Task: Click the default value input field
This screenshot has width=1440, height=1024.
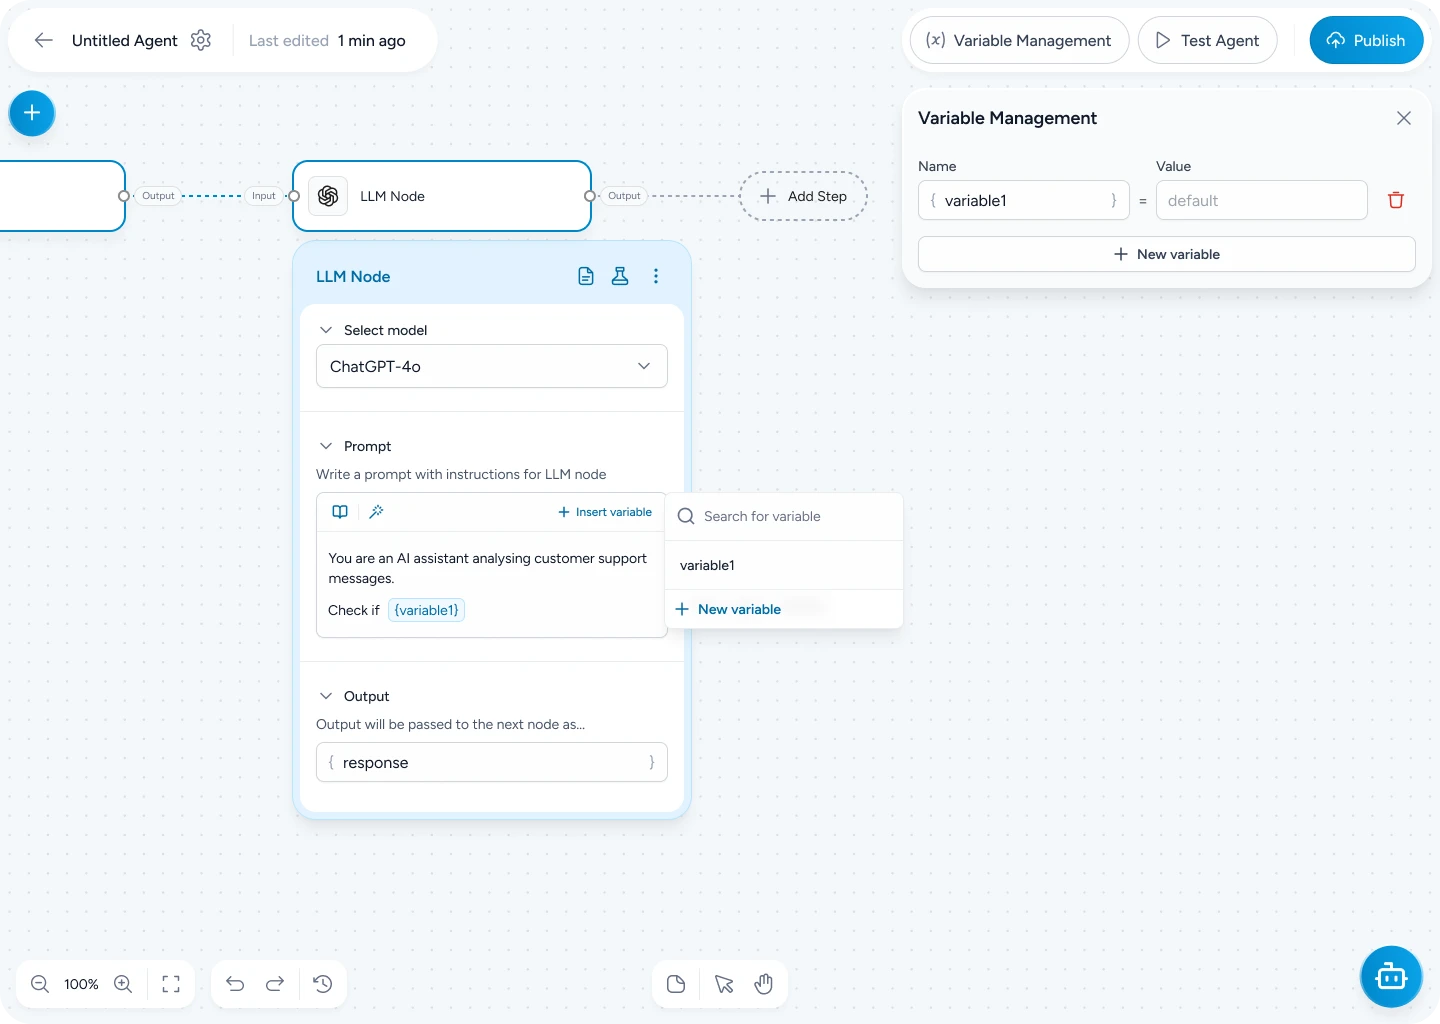Action: coord(1262,200)
